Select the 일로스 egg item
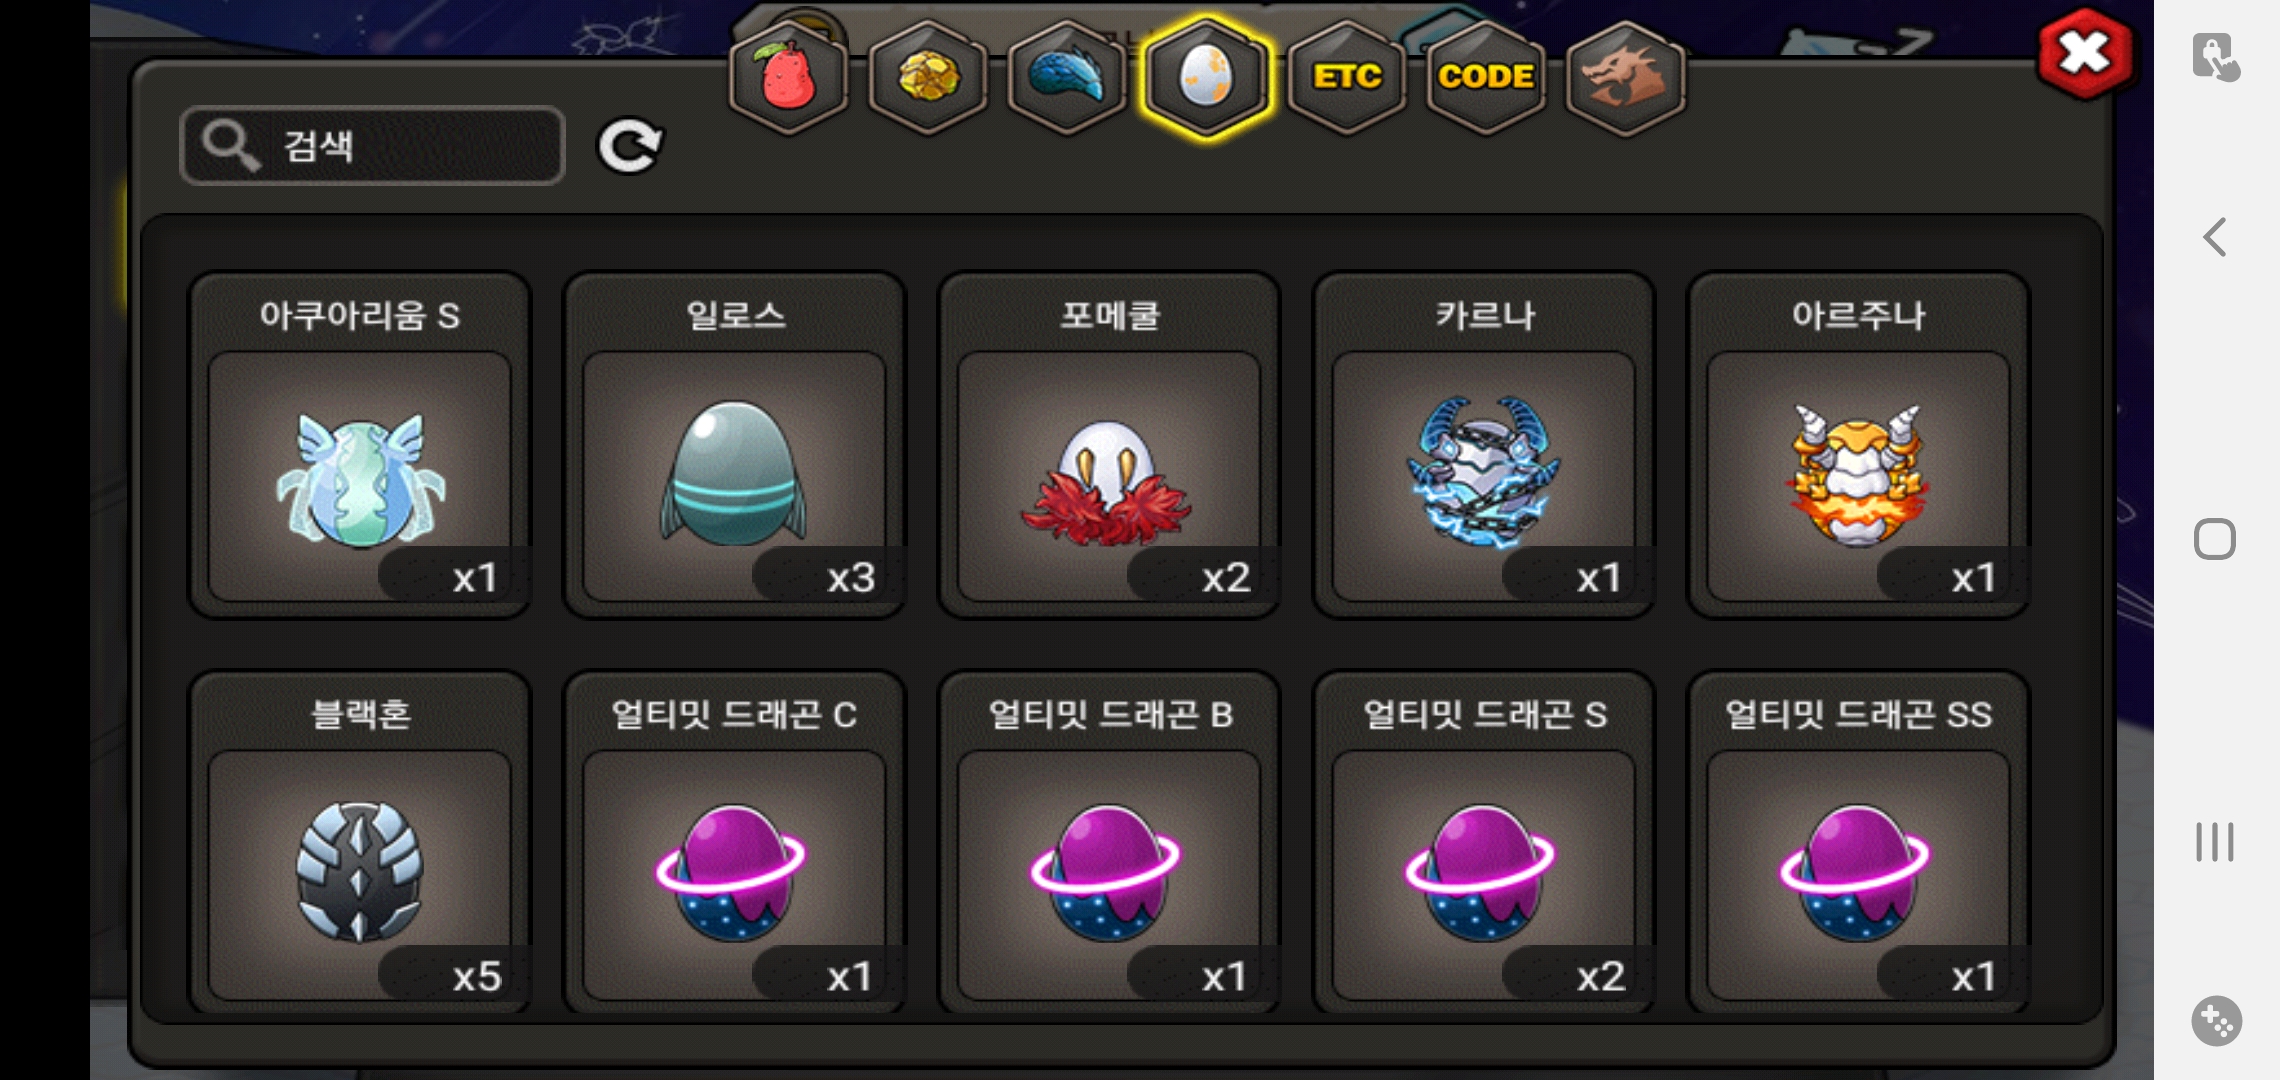 735,446
